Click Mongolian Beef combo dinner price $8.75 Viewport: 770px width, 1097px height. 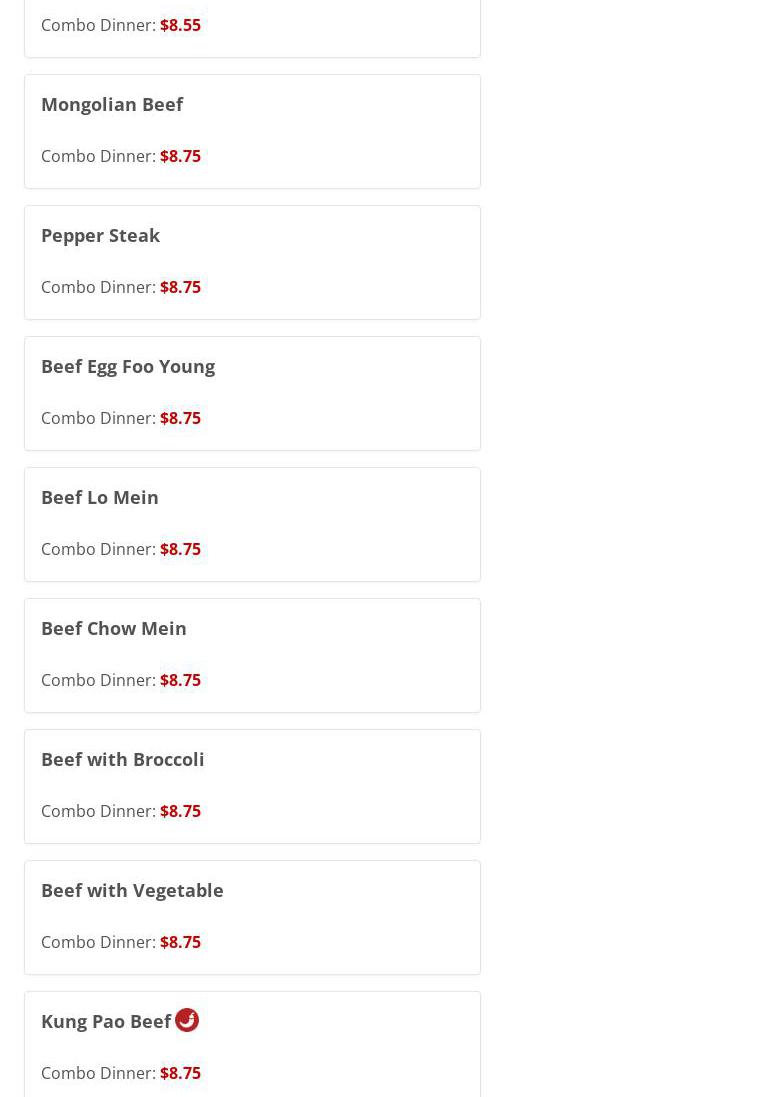pyautogui.click(x=180, y=156)
